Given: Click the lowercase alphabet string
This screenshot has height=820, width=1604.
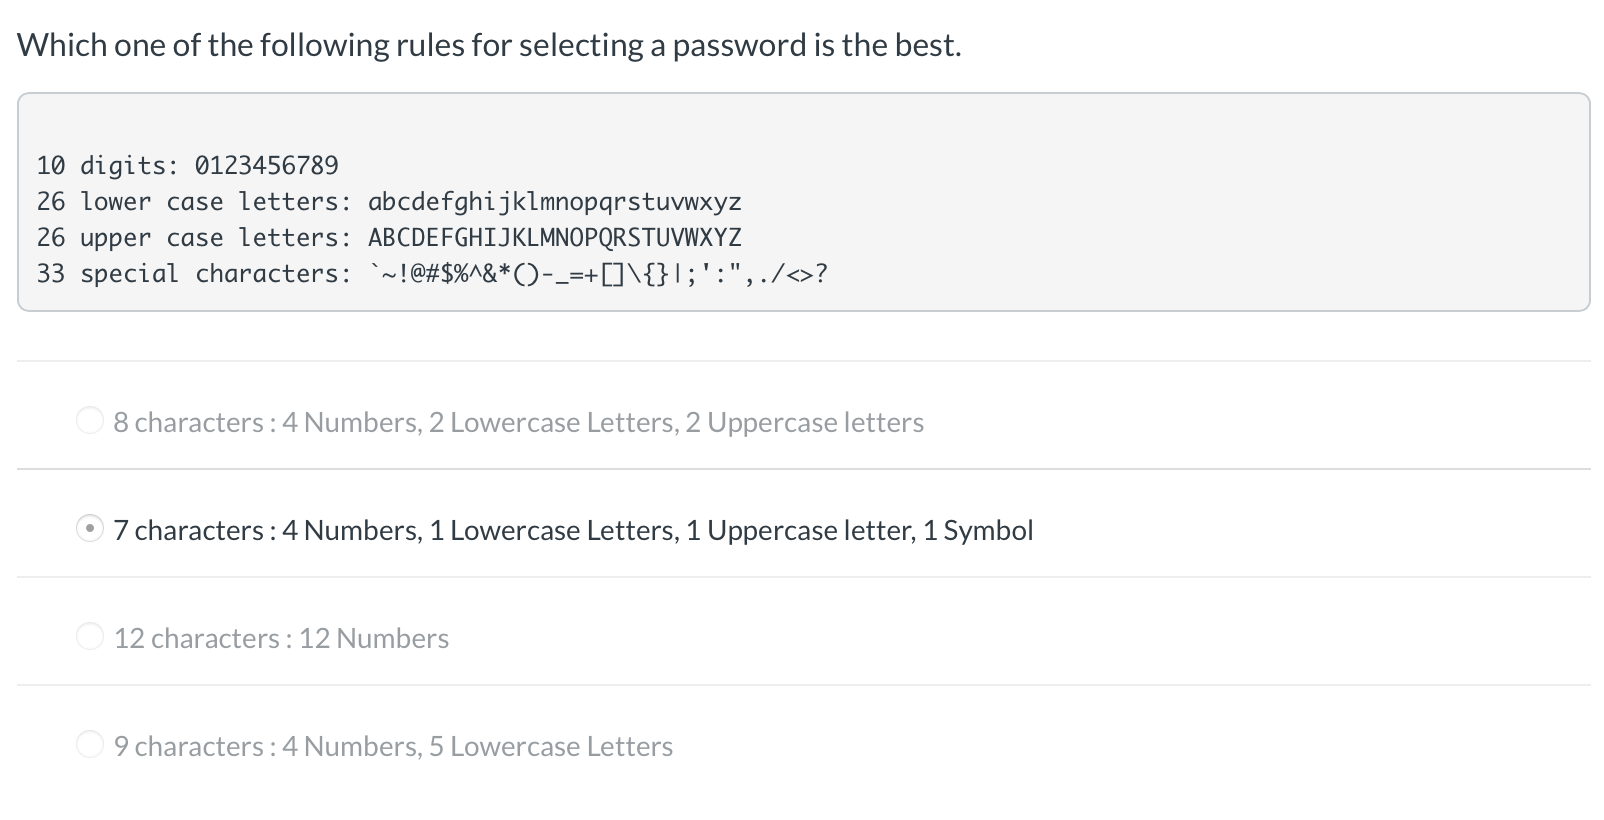Looking at the screenshot, I should 554,201.
